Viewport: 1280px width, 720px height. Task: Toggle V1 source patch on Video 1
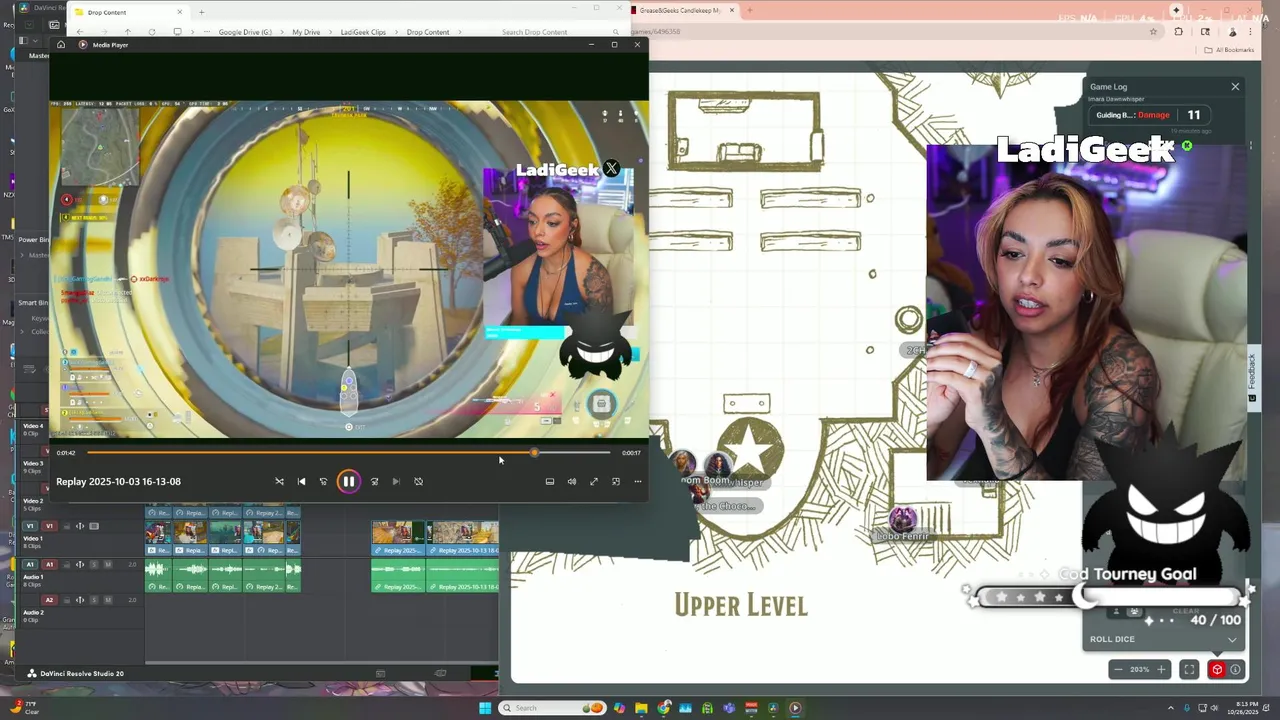(30, 526)
